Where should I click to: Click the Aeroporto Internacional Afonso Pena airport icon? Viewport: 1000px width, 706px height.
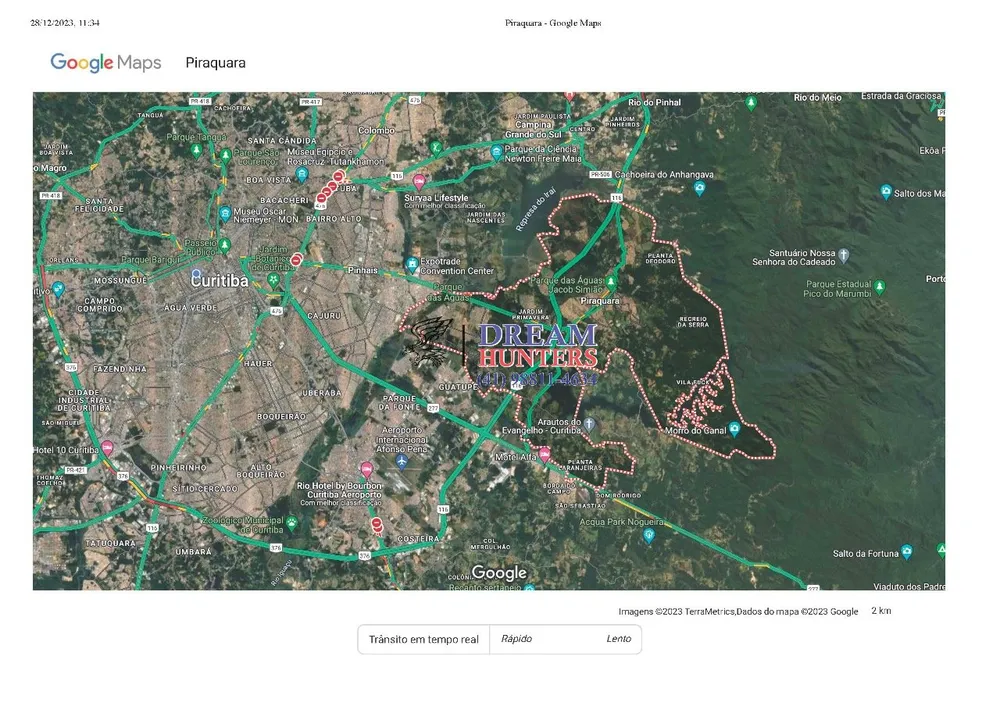coord(401,461)
